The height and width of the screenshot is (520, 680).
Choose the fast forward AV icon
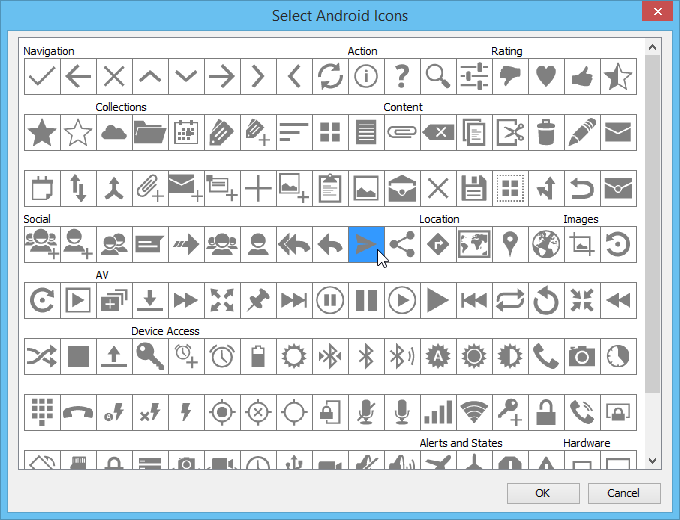click(186, 300)
